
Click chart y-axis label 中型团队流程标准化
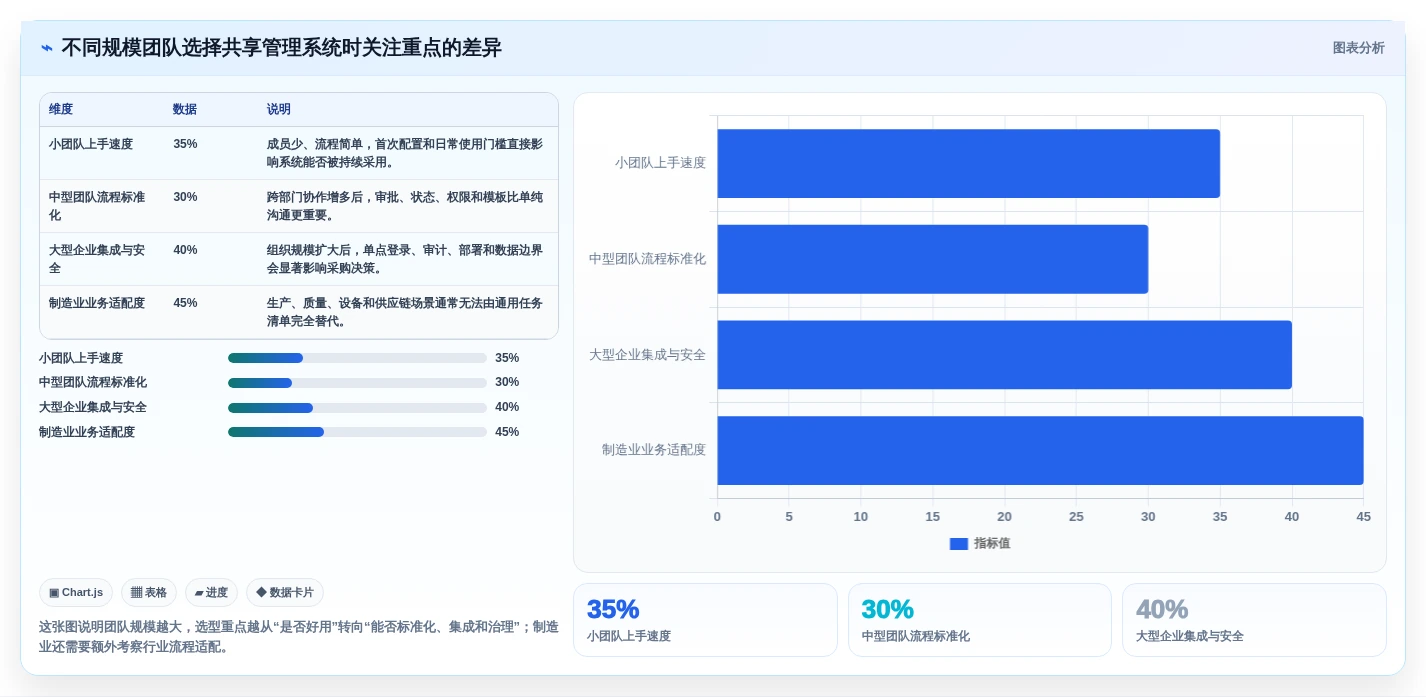647,259
